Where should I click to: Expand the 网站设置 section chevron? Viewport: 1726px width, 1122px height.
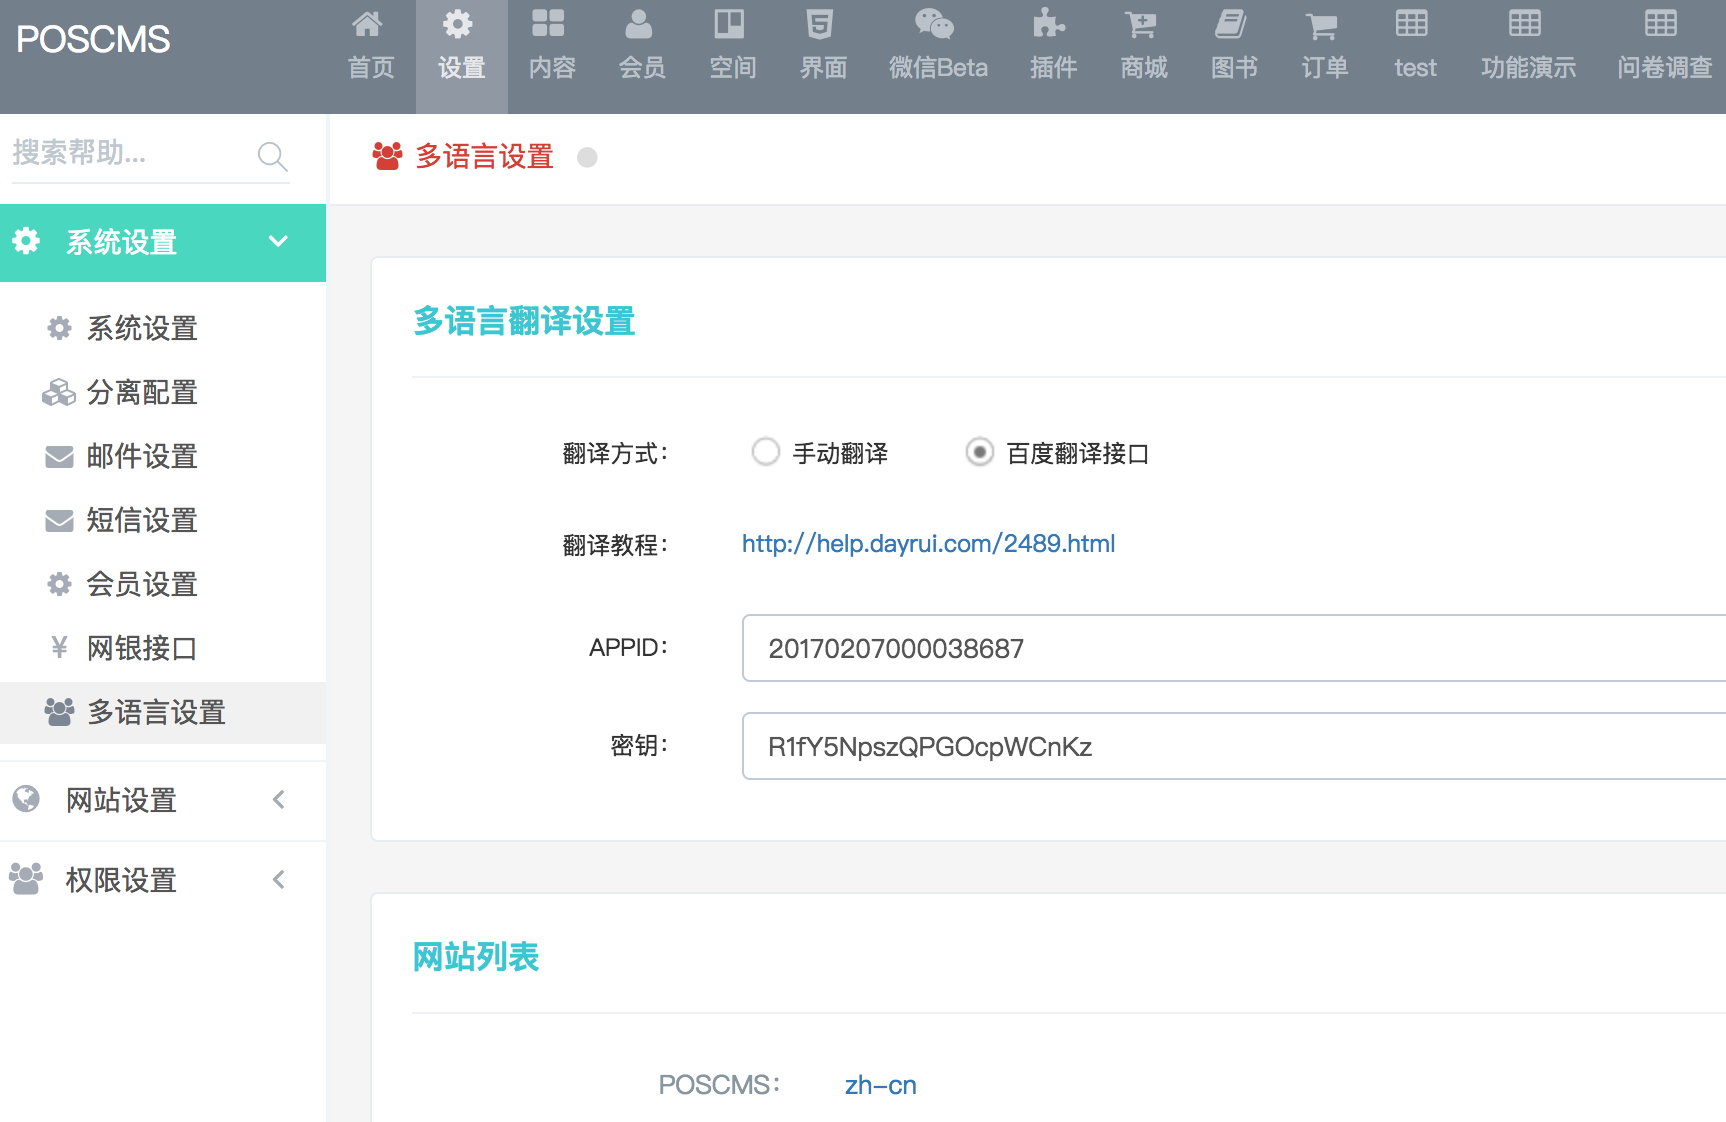[x=279, y=799]
